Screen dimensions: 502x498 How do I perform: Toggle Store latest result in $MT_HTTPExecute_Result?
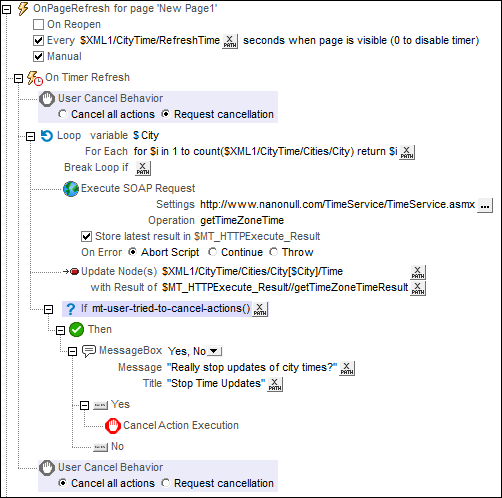[87, 237]
